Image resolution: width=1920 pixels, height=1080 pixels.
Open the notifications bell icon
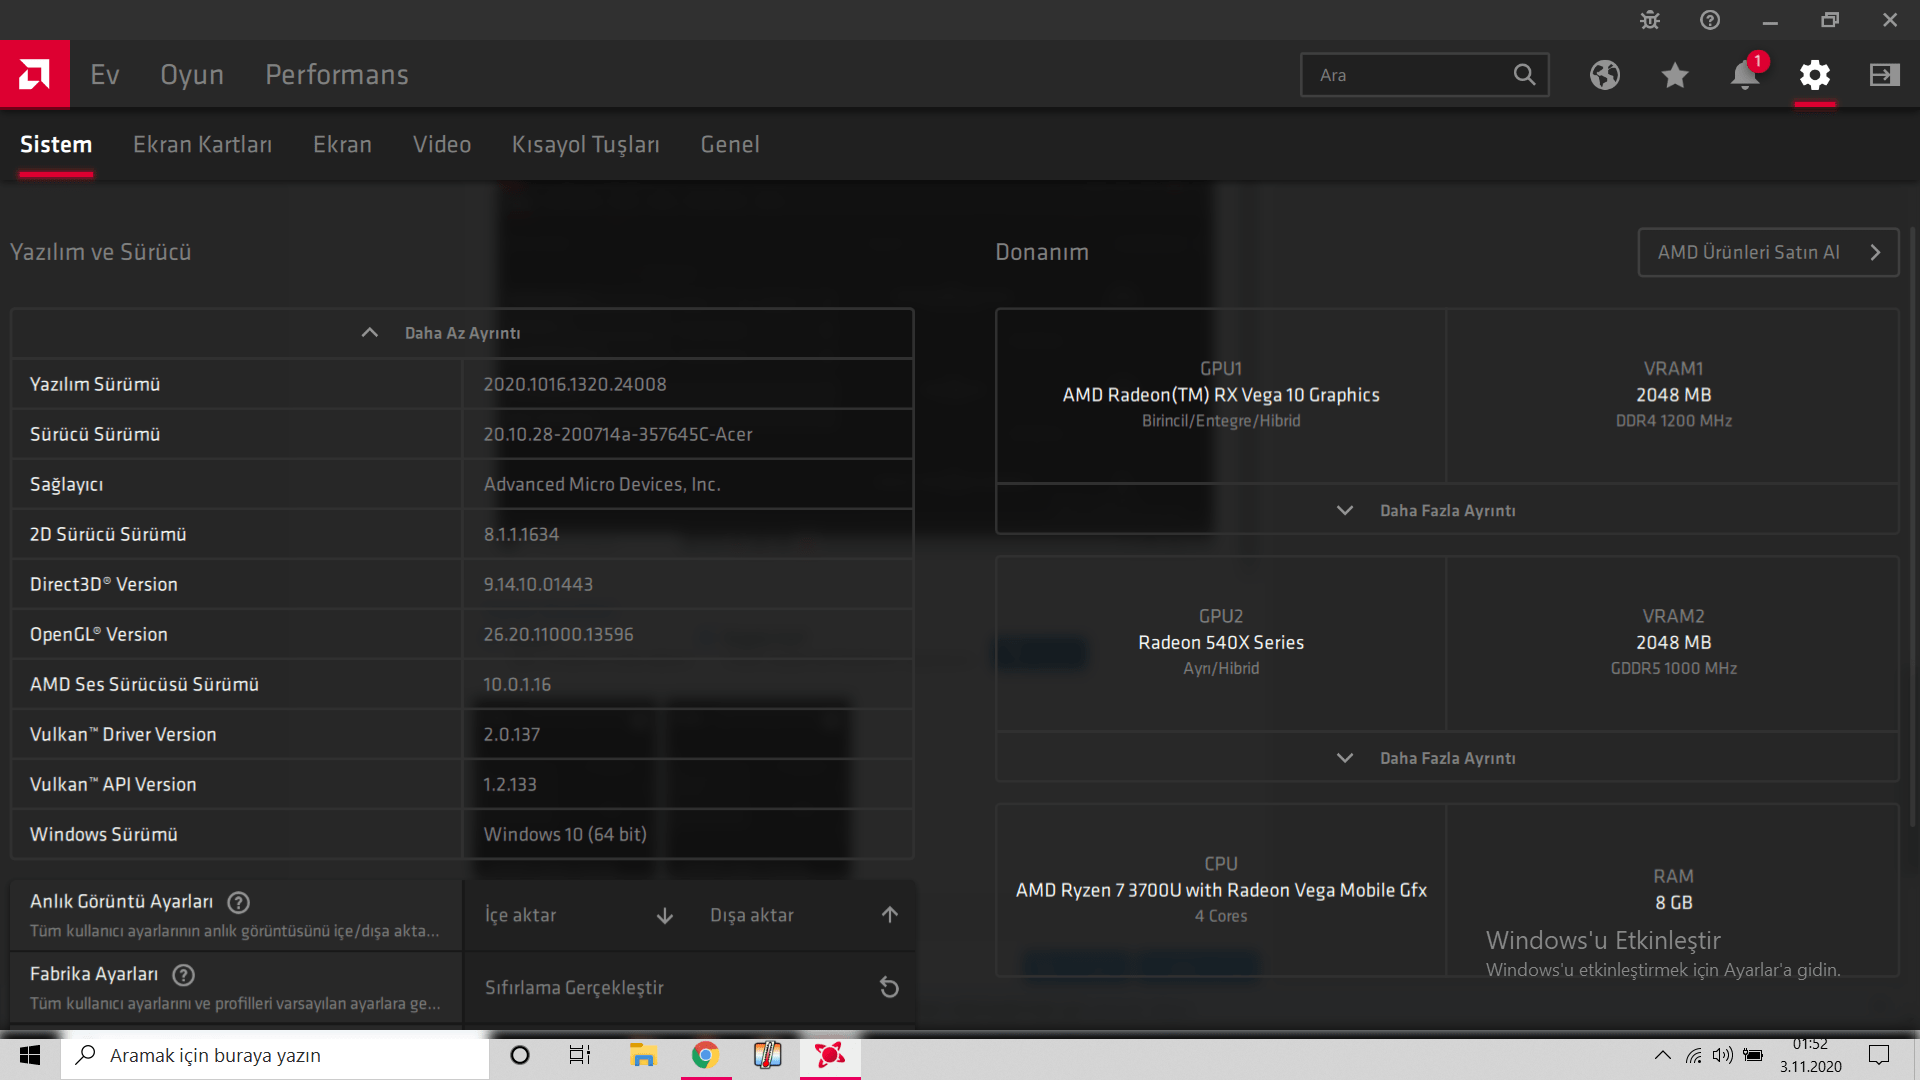(1745, 75)
